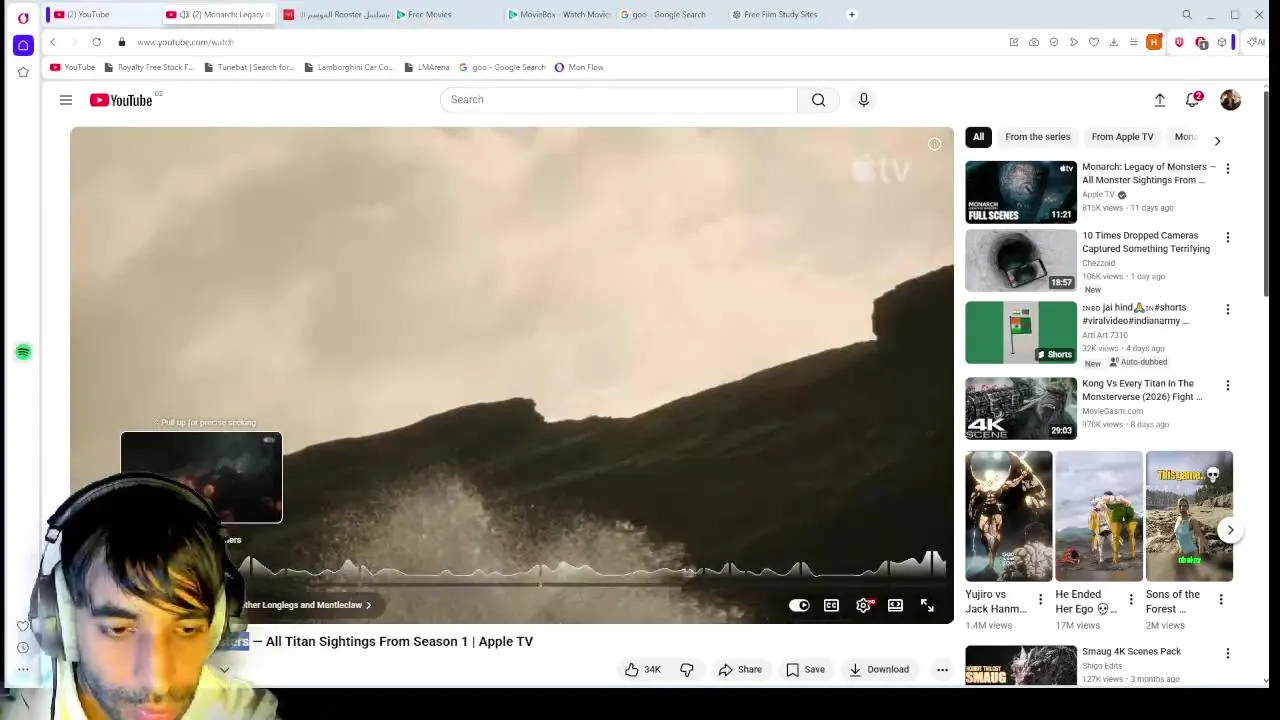Image resolution: width=1280 pixels, height=720 pixels.
Task: Open Spotify in Opera sidebar
Action: pos(23,352)
